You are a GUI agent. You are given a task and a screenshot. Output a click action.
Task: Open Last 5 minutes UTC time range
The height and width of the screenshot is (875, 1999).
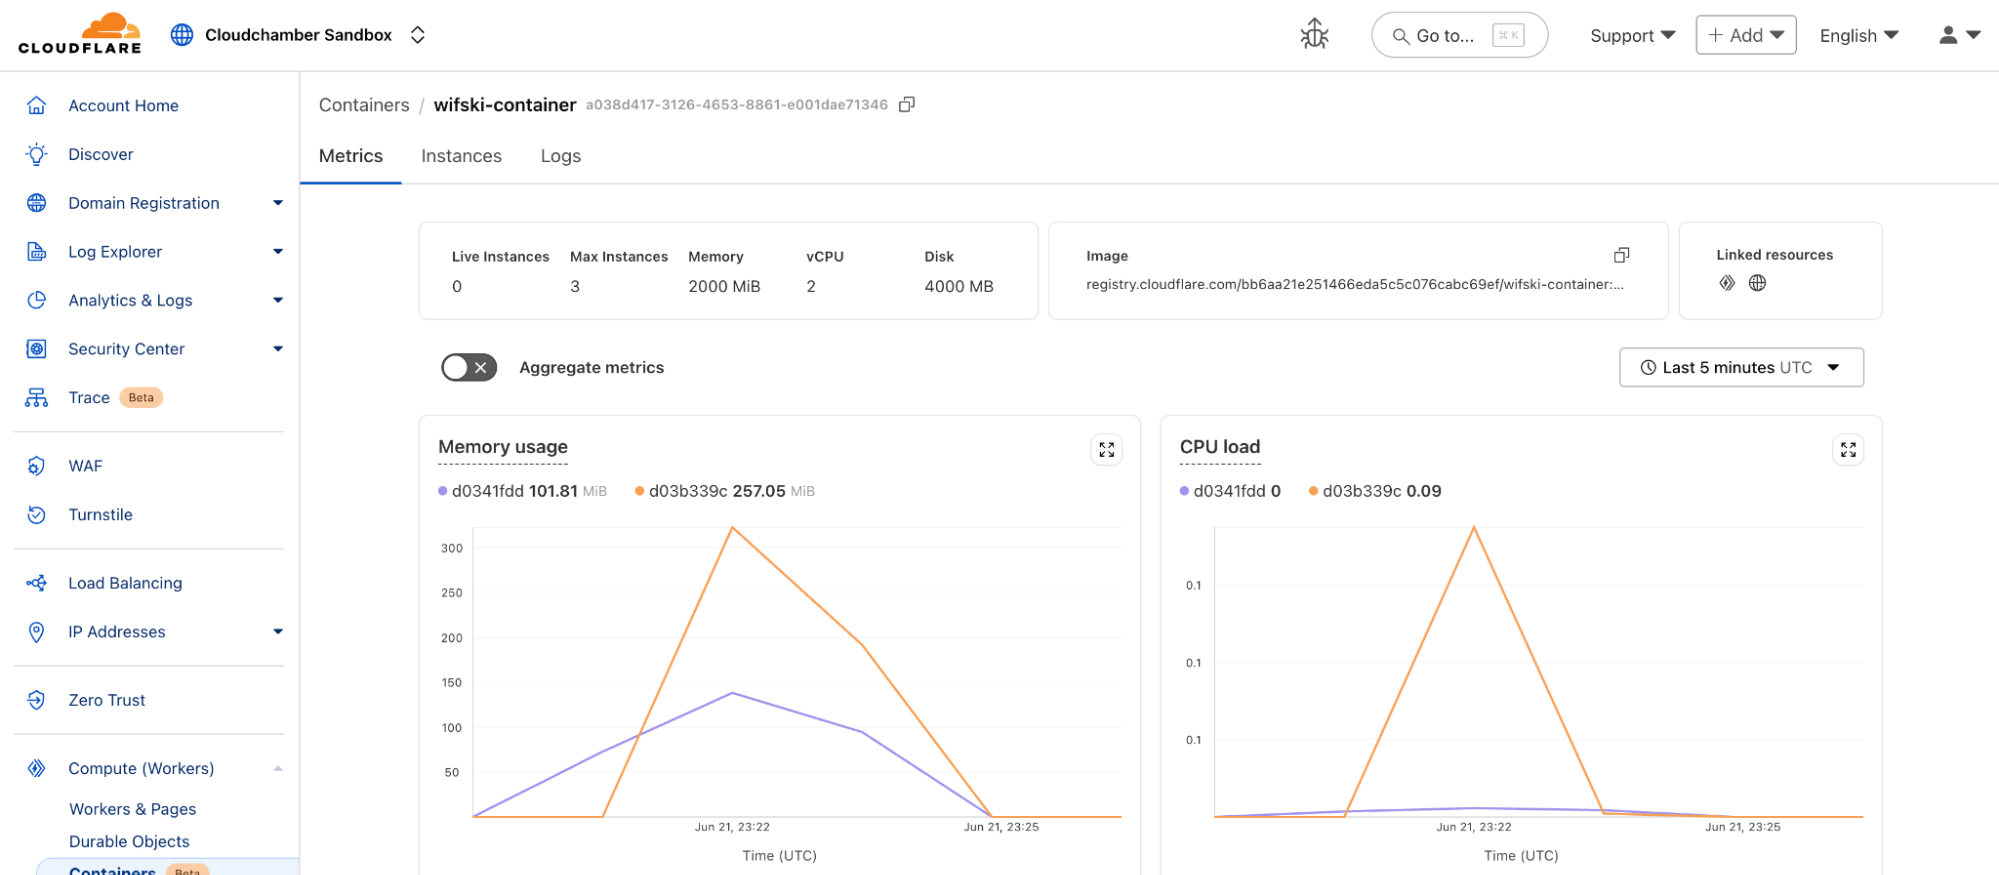[1741, 367]
